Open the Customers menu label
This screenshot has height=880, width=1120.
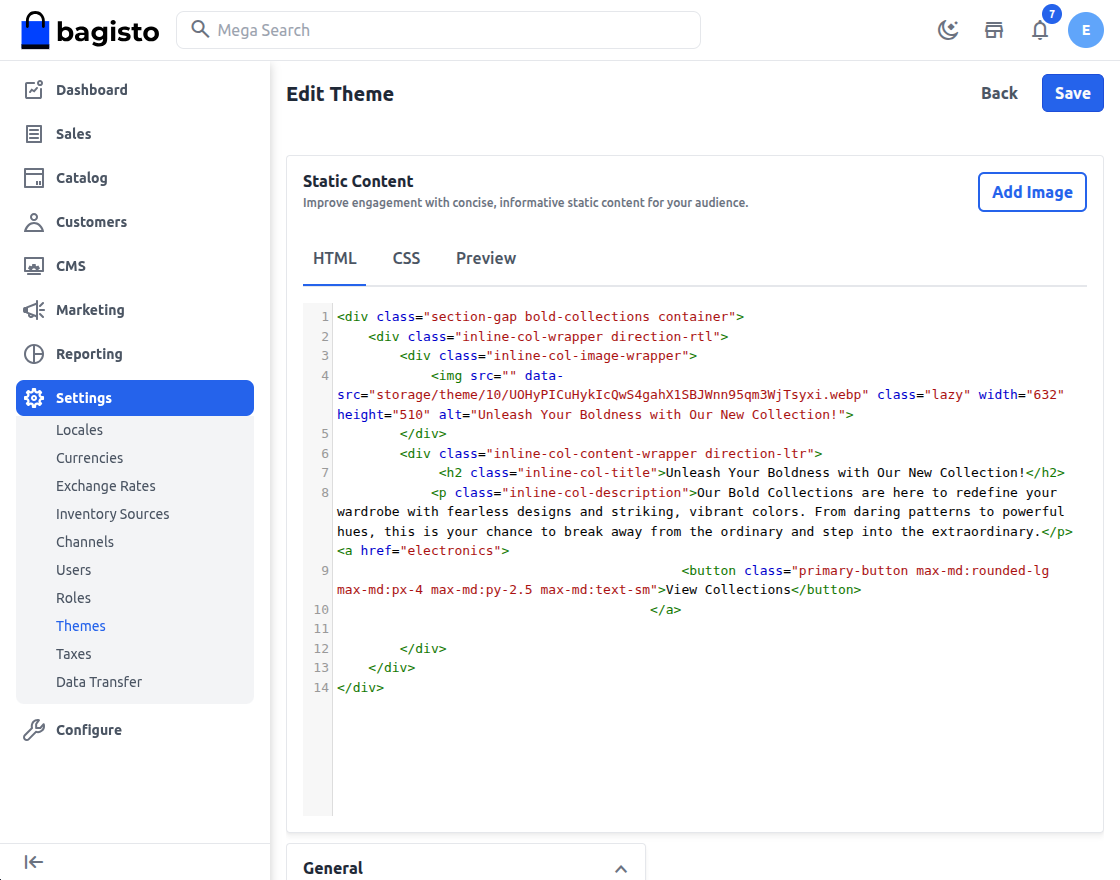tap(91, 222)
